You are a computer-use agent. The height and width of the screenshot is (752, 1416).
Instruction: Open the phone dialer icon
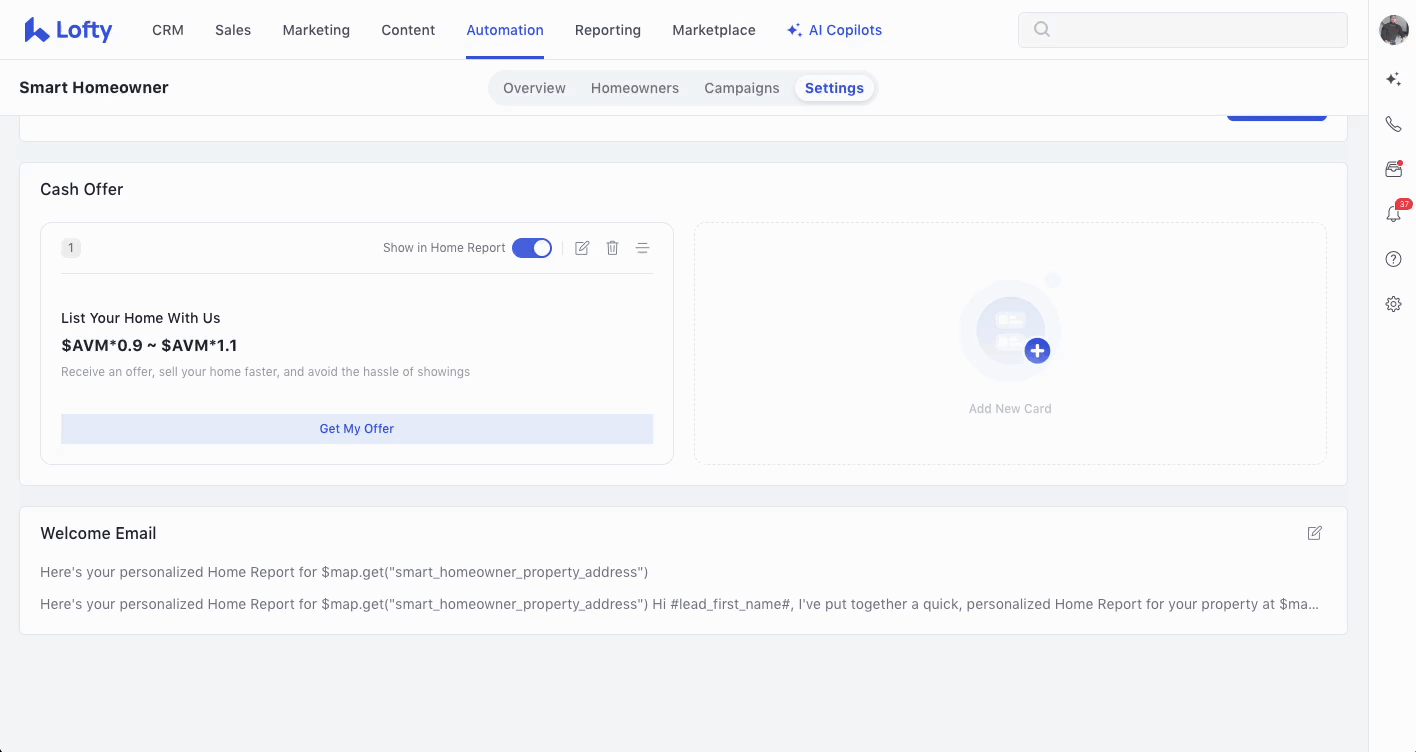click(x=1393, y=124)
